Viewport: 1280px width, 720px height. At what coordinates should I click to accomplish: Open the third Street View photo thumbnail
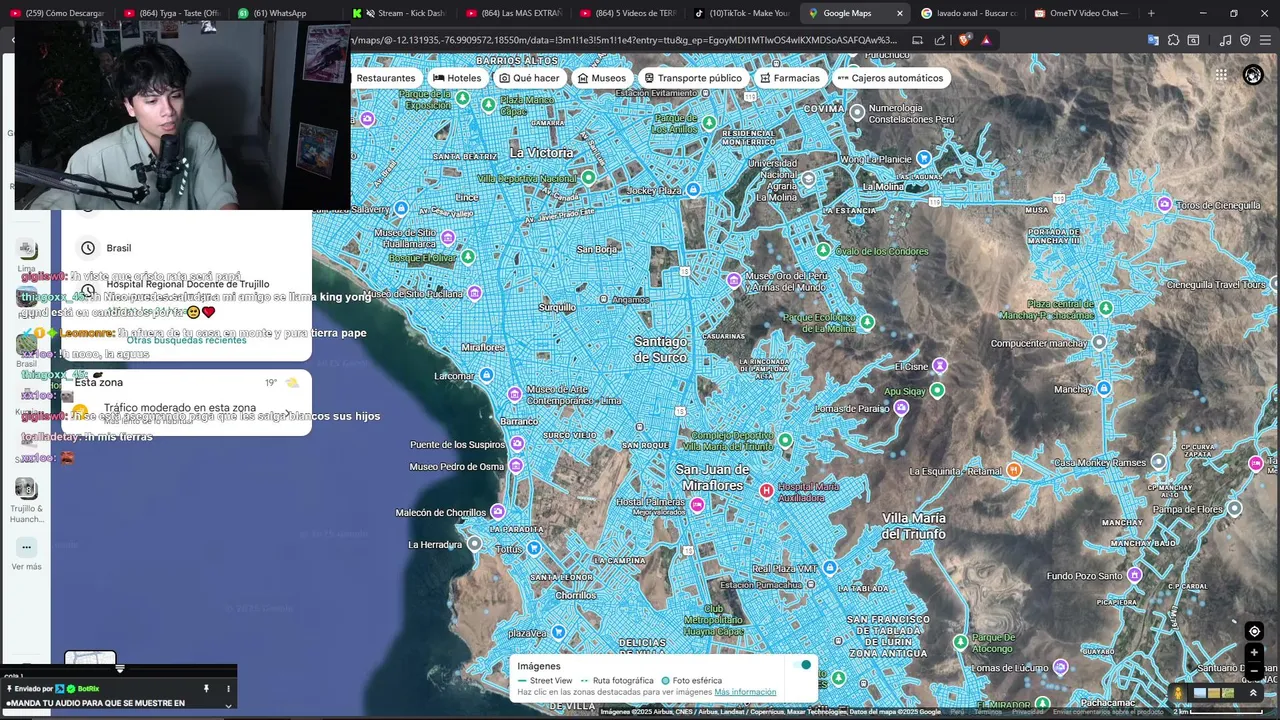tap(1227, 693)
